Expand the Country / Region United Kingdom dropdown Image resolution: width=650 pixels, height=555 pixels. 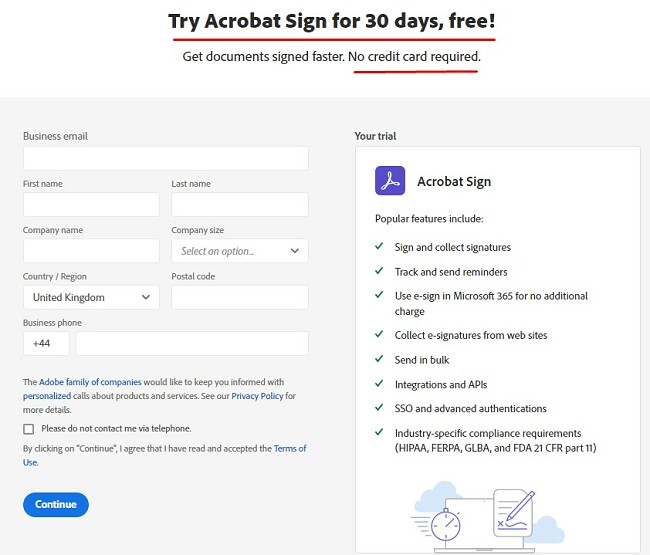[x=91, y=297]
